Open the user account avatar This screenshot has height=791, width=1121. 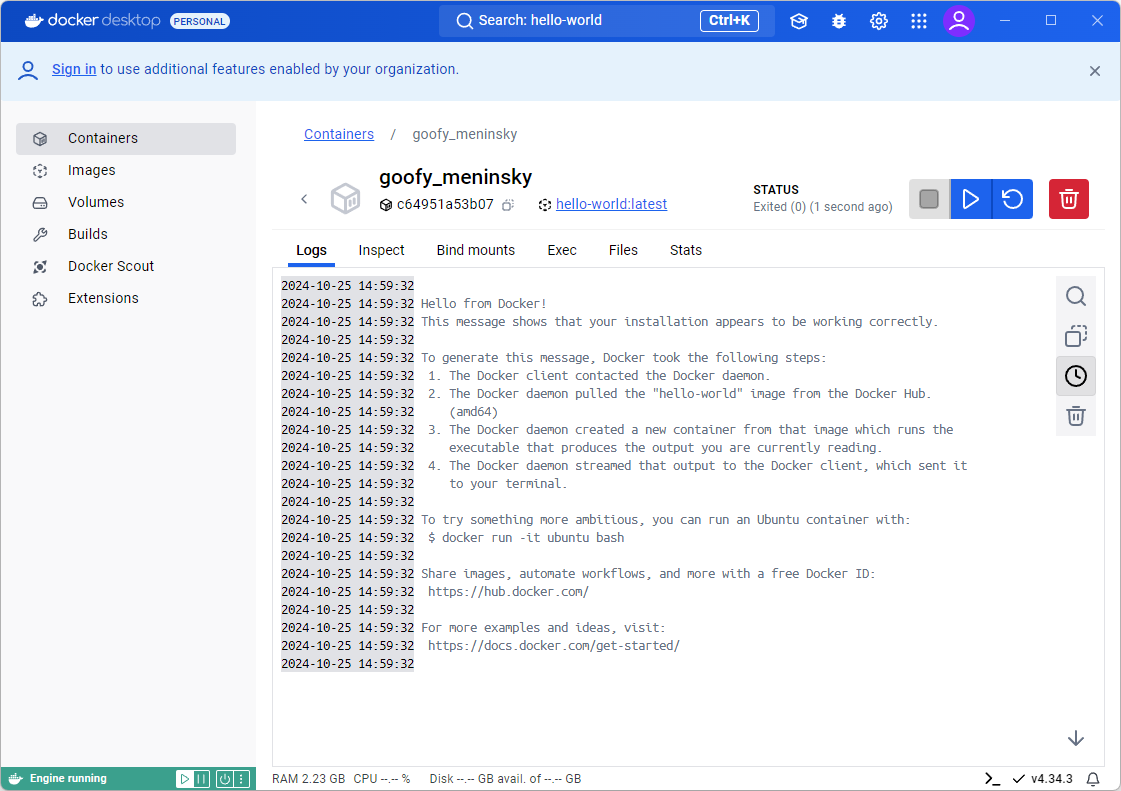click(959, 21)
